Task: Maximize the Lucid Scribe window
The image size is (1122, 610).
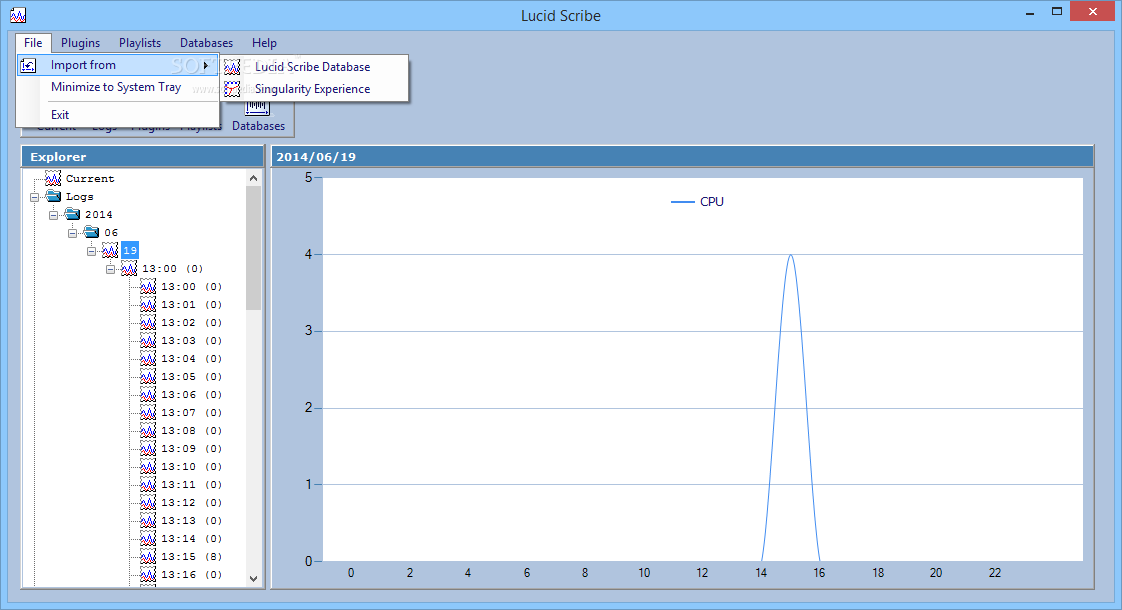Action: (x=1057, y=12)
